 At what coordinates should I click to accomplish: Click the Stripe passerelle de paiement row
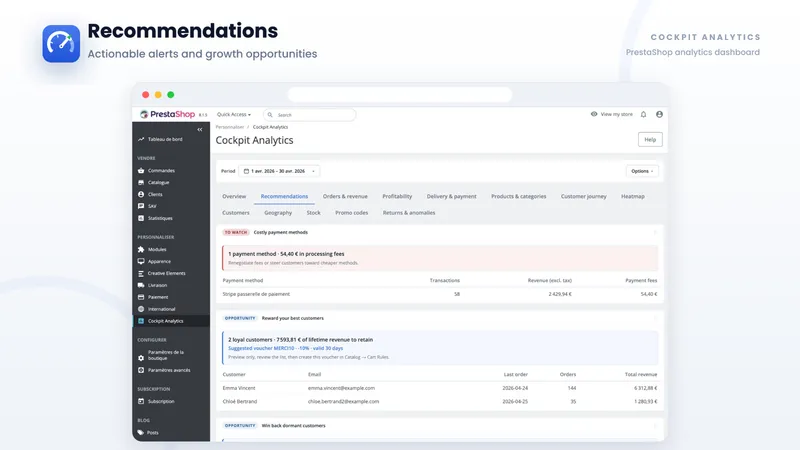(440, 294)
